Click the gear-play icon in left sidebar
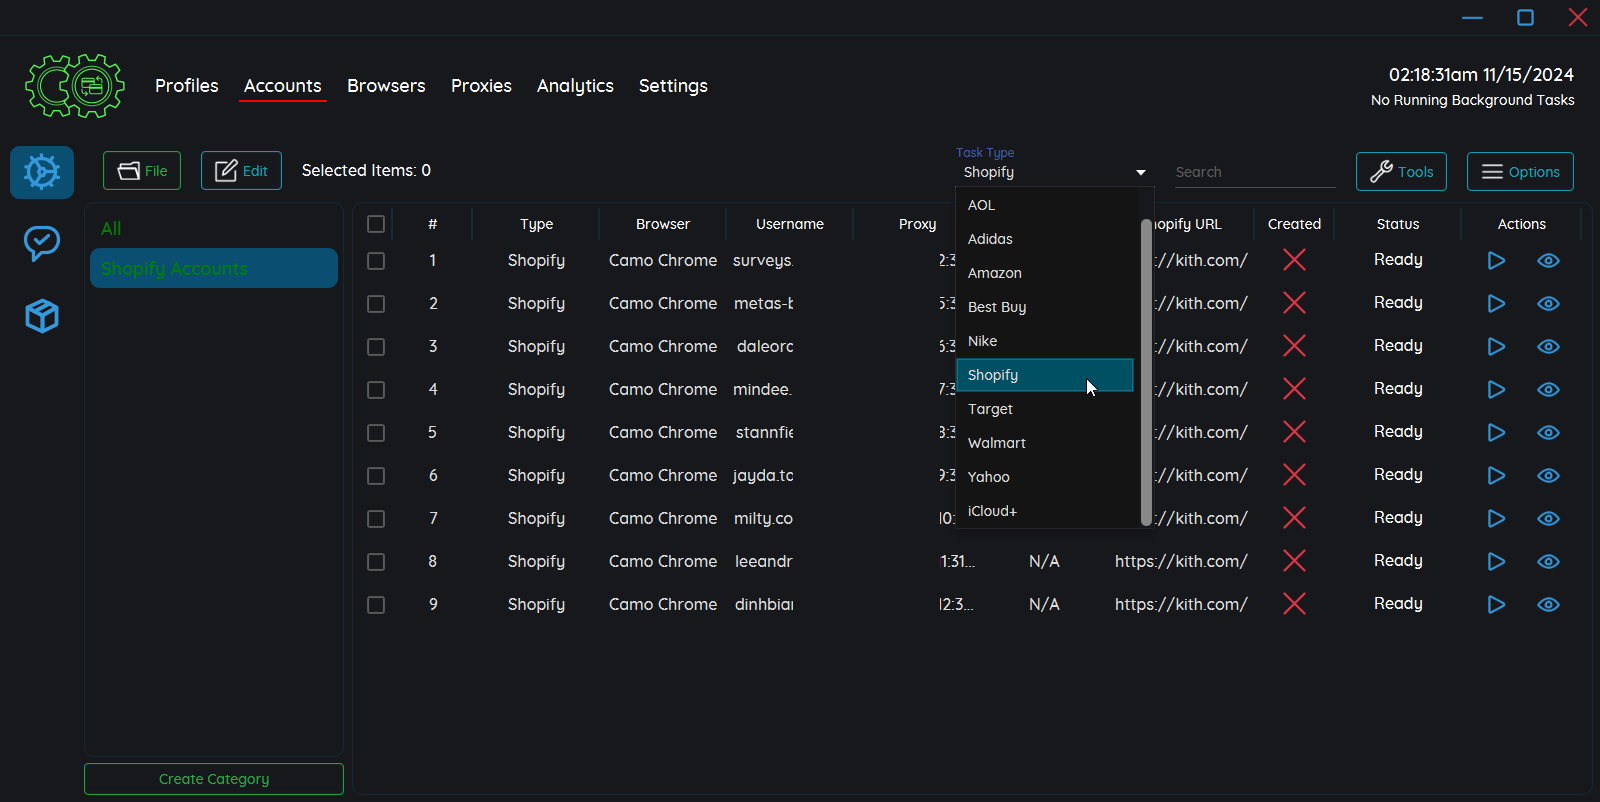1600x802 pixels. [42, 172]
